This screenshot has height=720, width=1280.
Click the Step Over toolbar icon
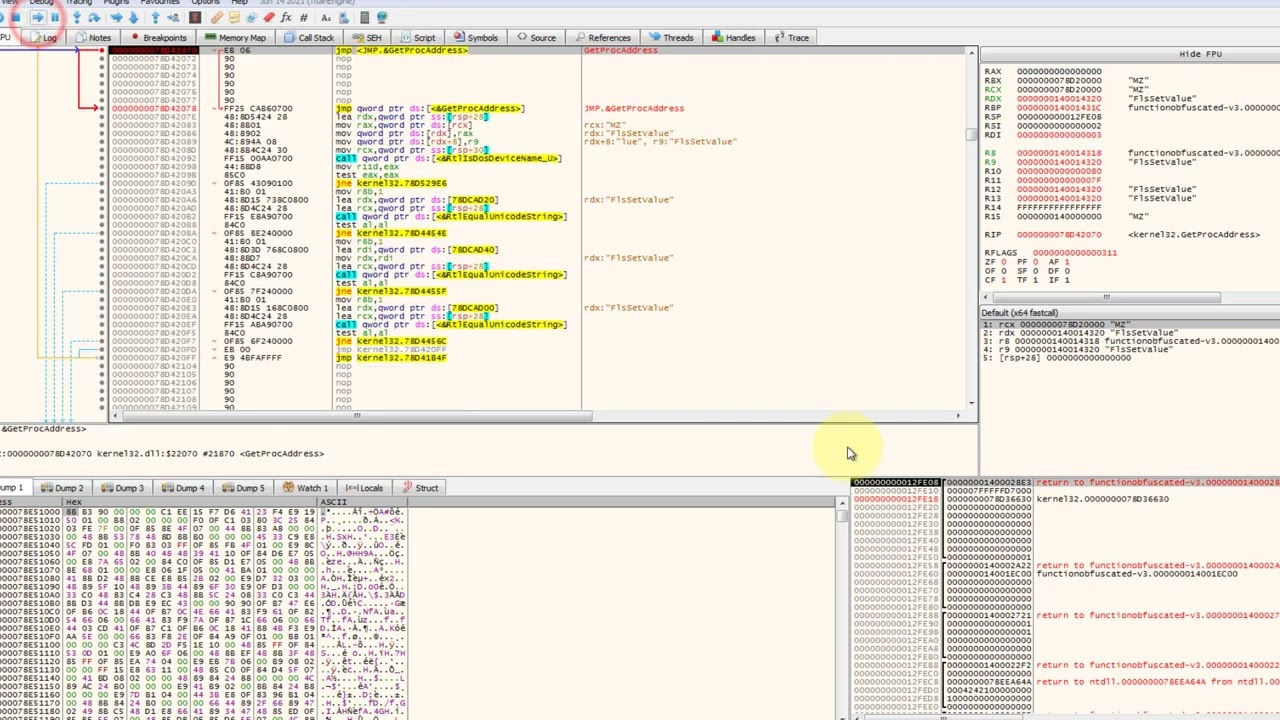tap(94, 17)
